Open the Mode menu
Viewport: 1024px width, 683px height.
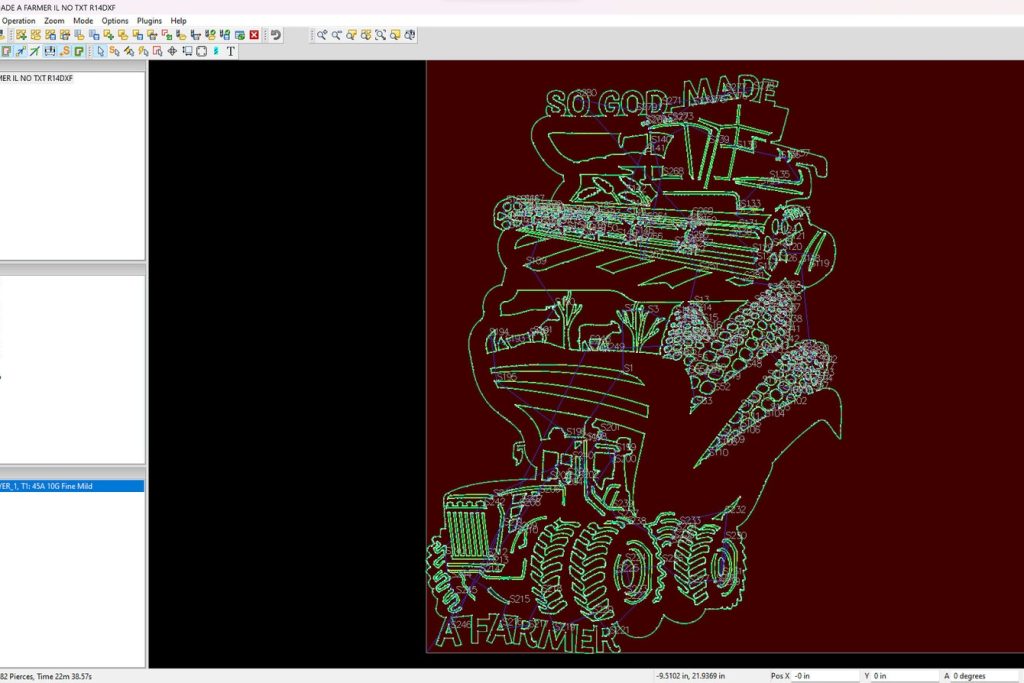click(x=83, y=20)
